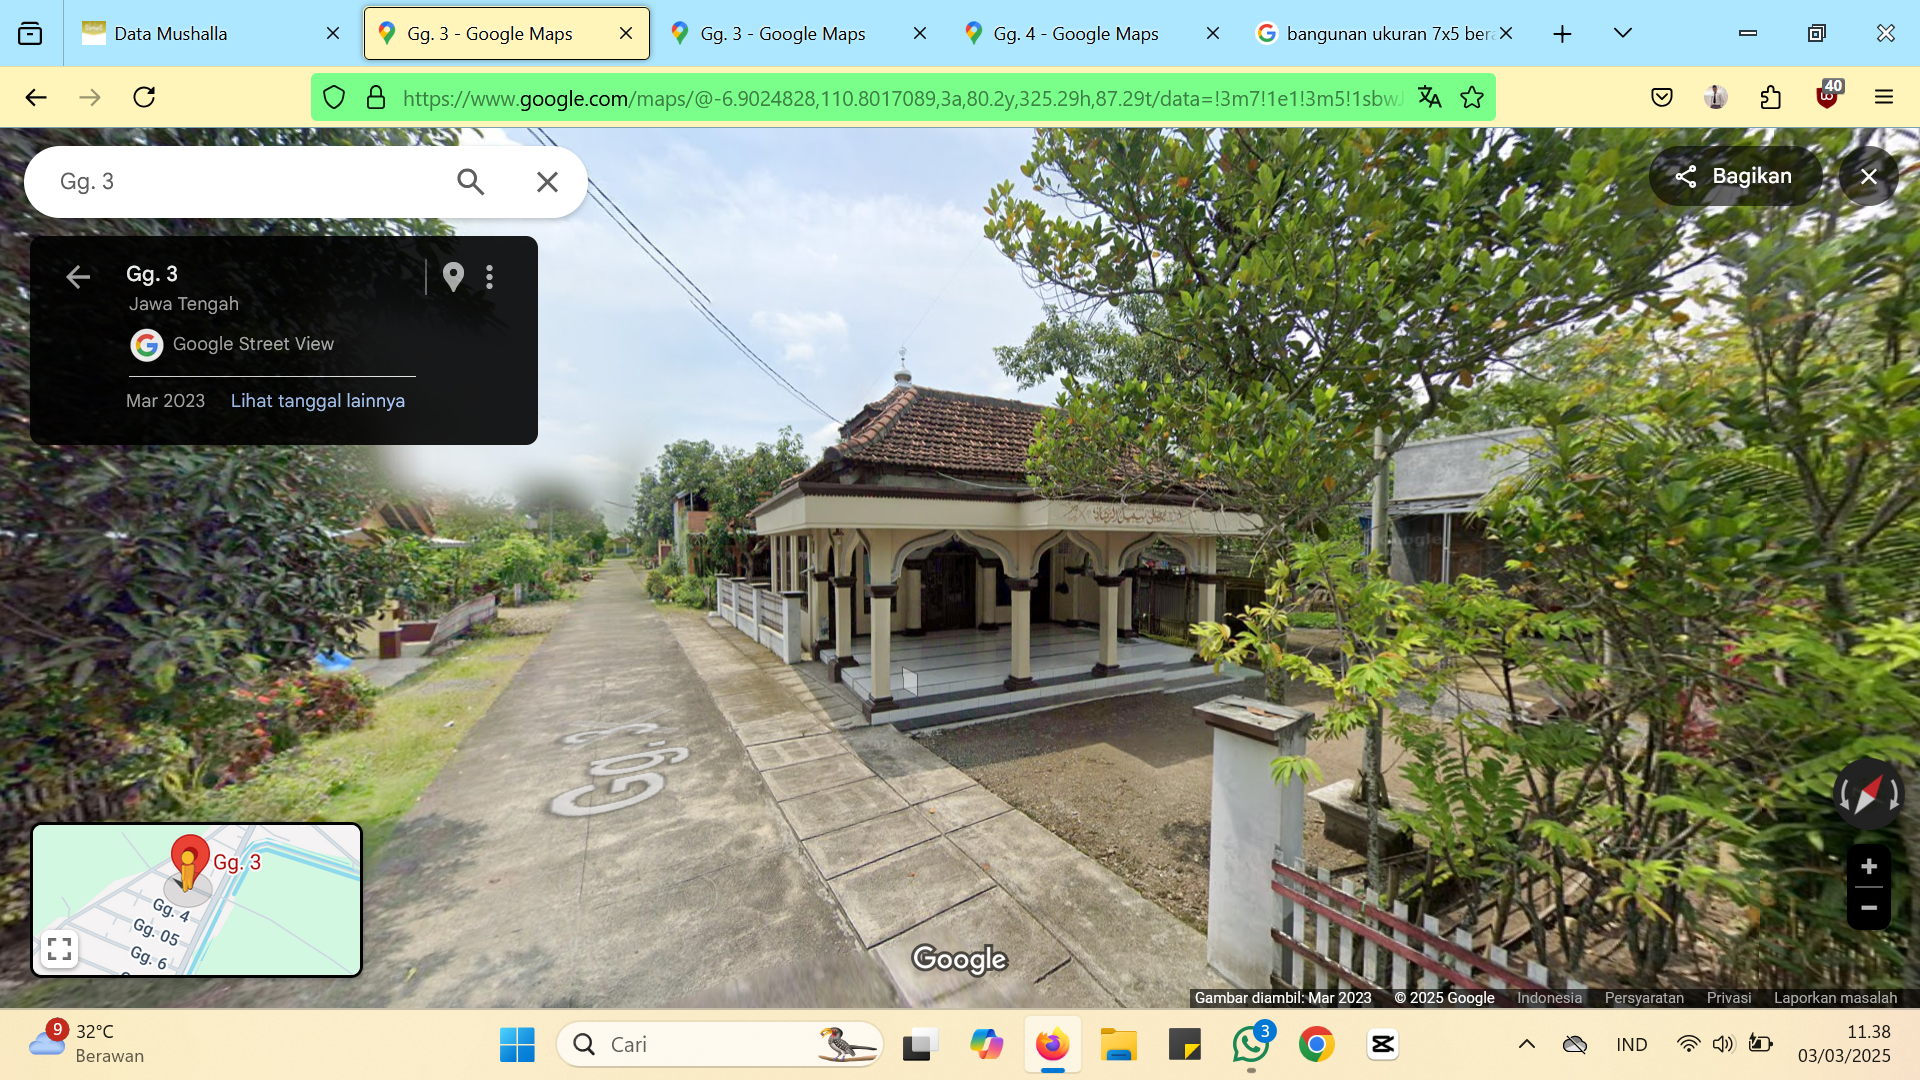Bookmark this page with the star icon

pyautogui.click(x=1472, y=97)
